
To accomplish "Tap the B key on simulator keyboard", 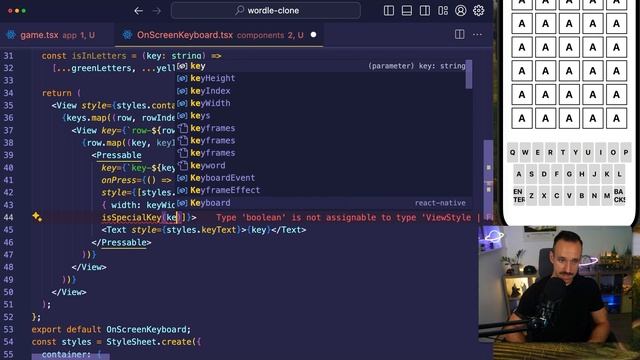I will [582, 196].
